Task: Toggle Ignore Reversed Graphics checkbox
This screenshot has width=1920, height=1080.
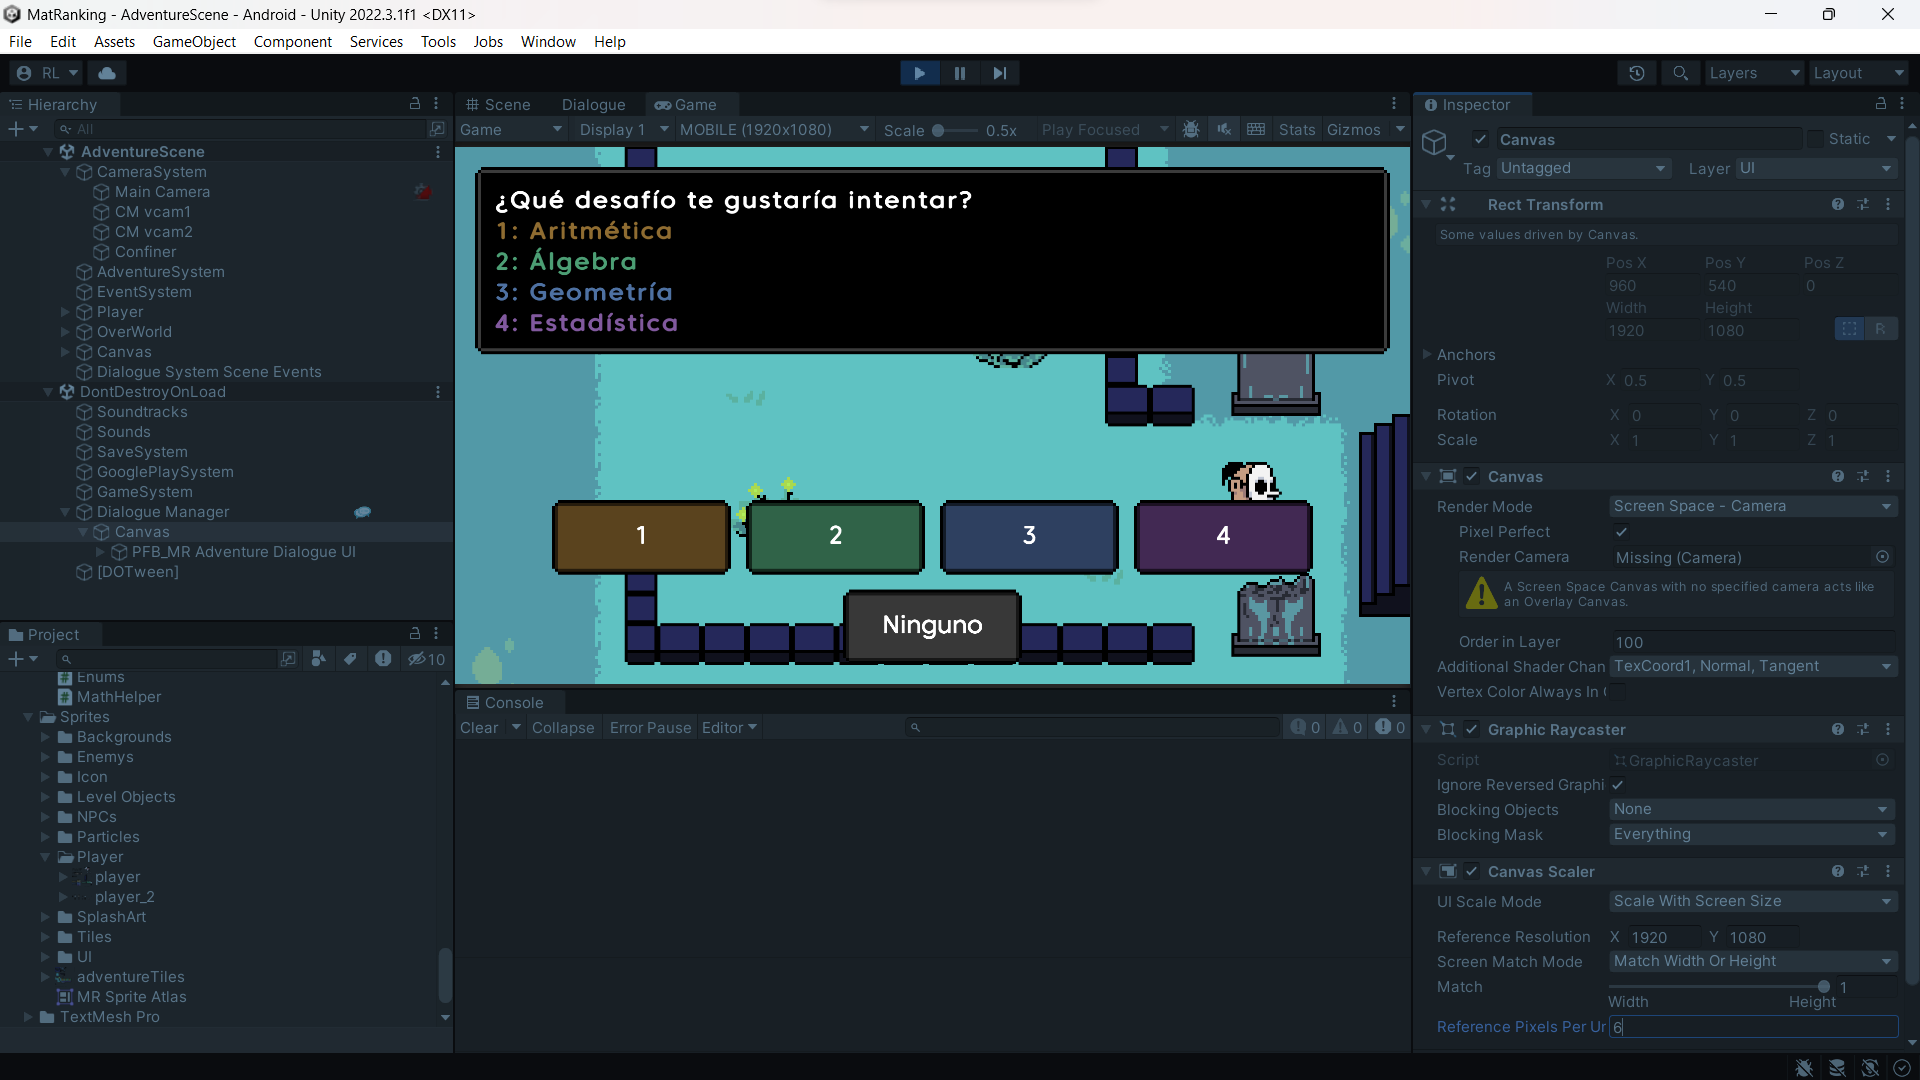Action: (1618, 785)
